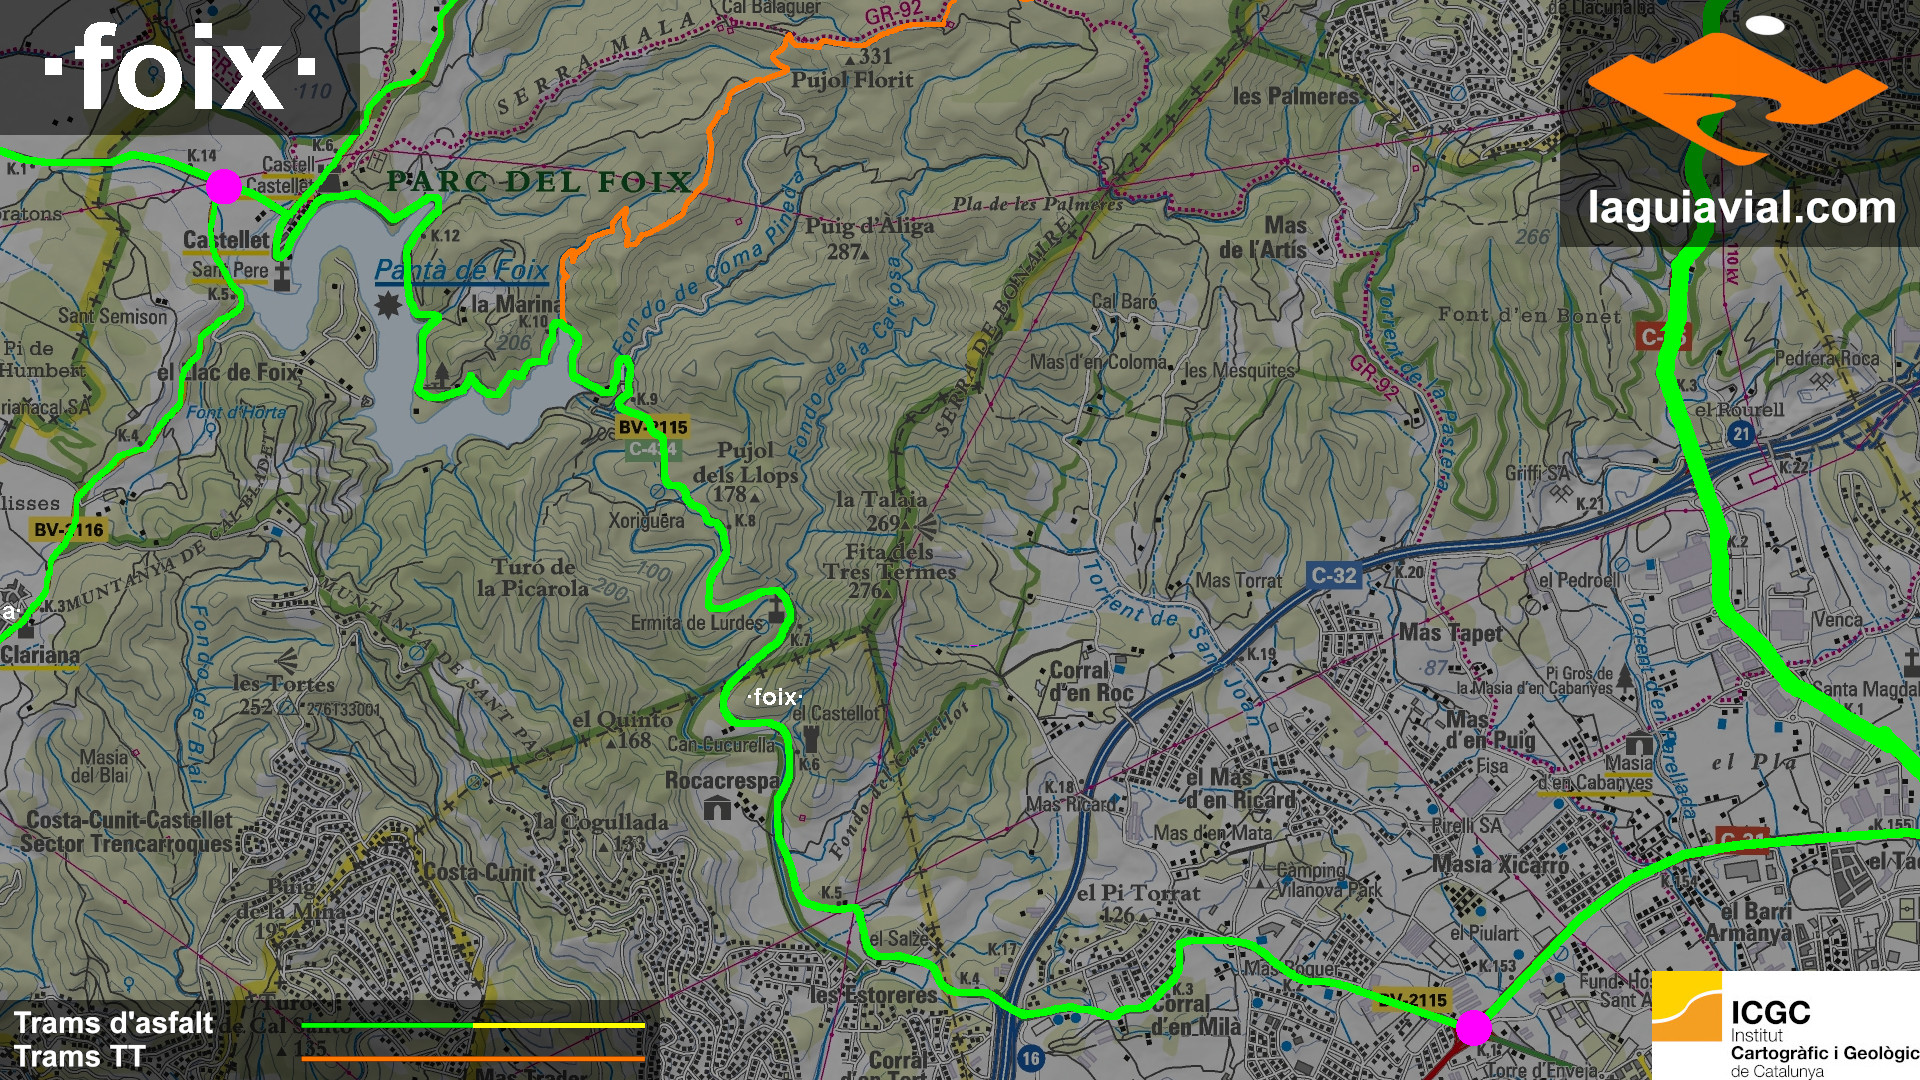Click the BV-2115 shield near the reservoir
The width and height of the screenshot is (1920, 1080).
coord(652,427)
